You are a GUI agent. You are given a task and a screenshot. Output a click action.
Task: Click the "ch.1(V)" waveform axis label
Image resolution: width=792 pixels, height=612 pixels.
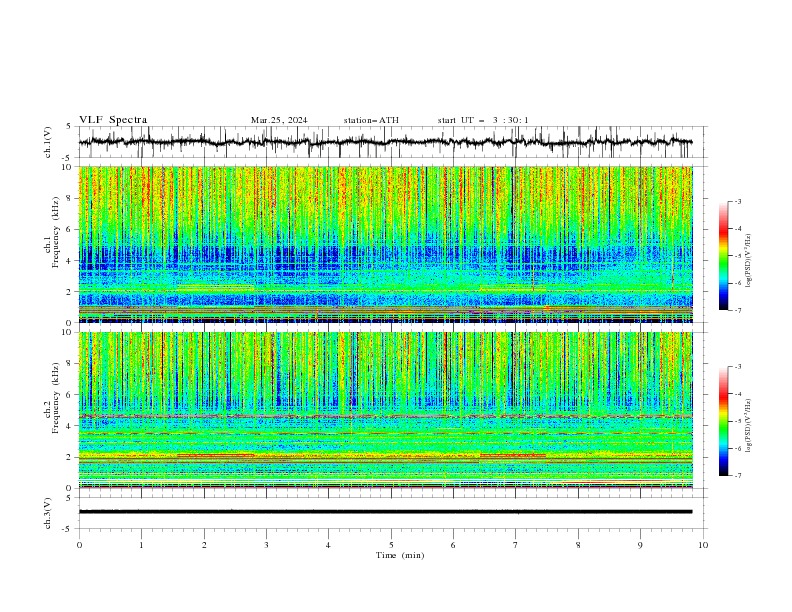[48, 142]
